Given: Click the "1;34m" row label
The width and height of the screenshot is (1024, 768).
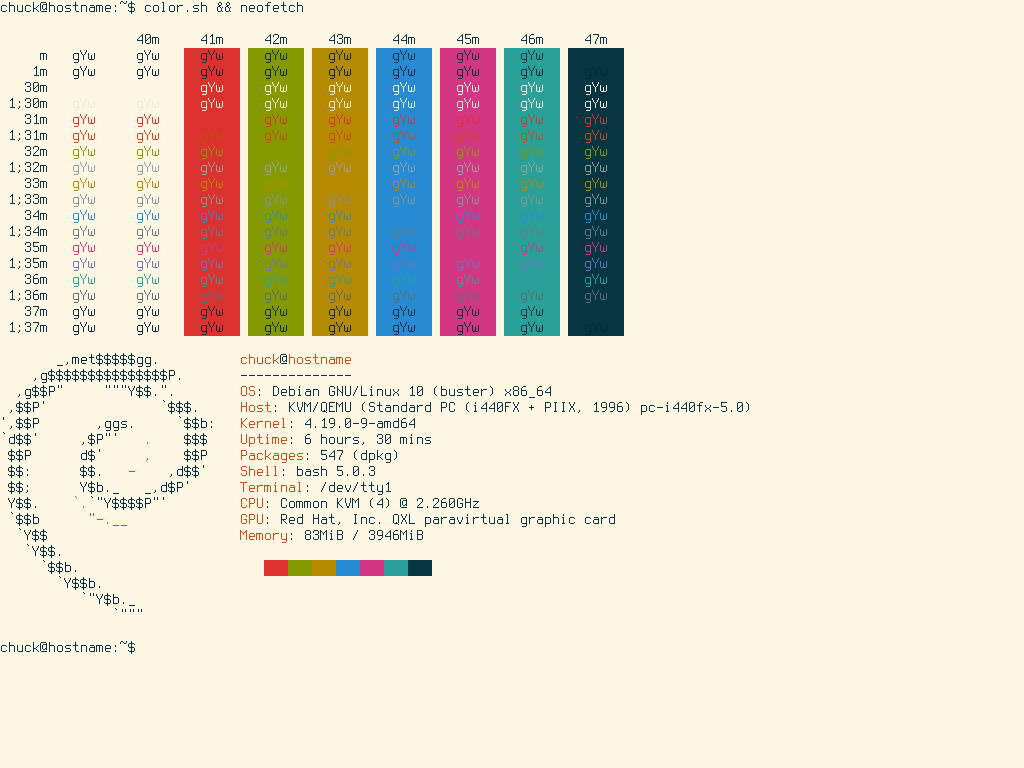Looking at the screenshot, I should tap(28, 232).
